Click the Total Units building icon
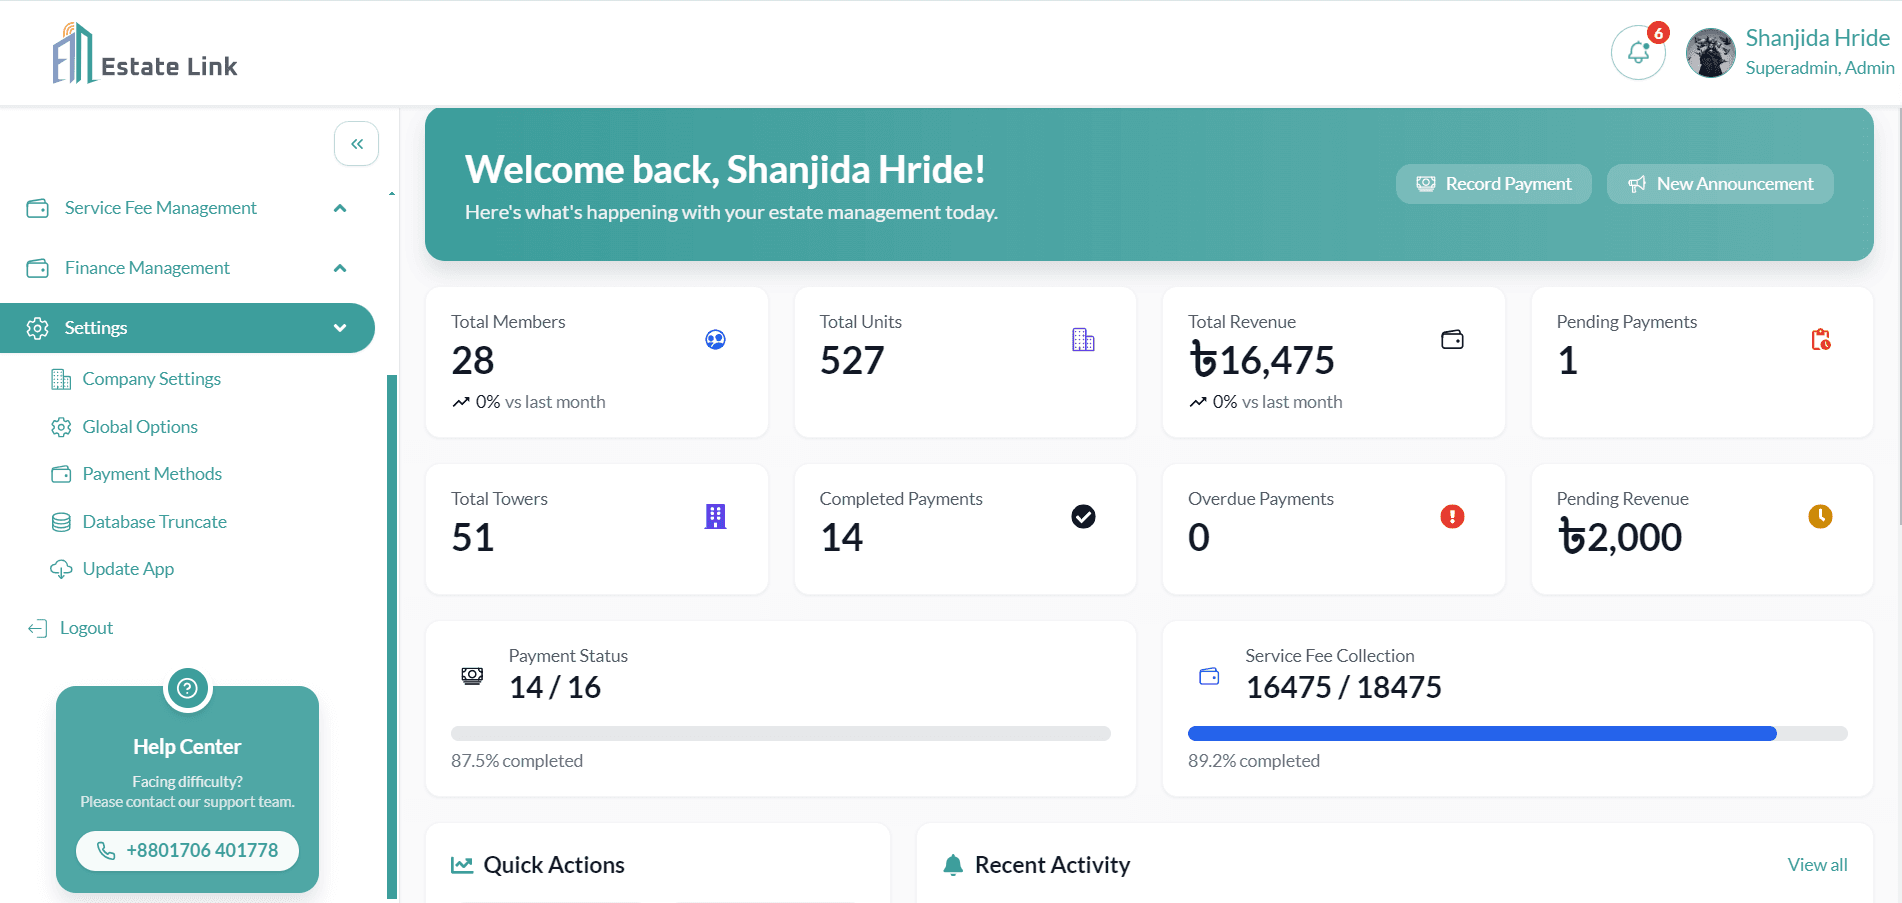The image size is (1902, 903). coord(1083,340)
